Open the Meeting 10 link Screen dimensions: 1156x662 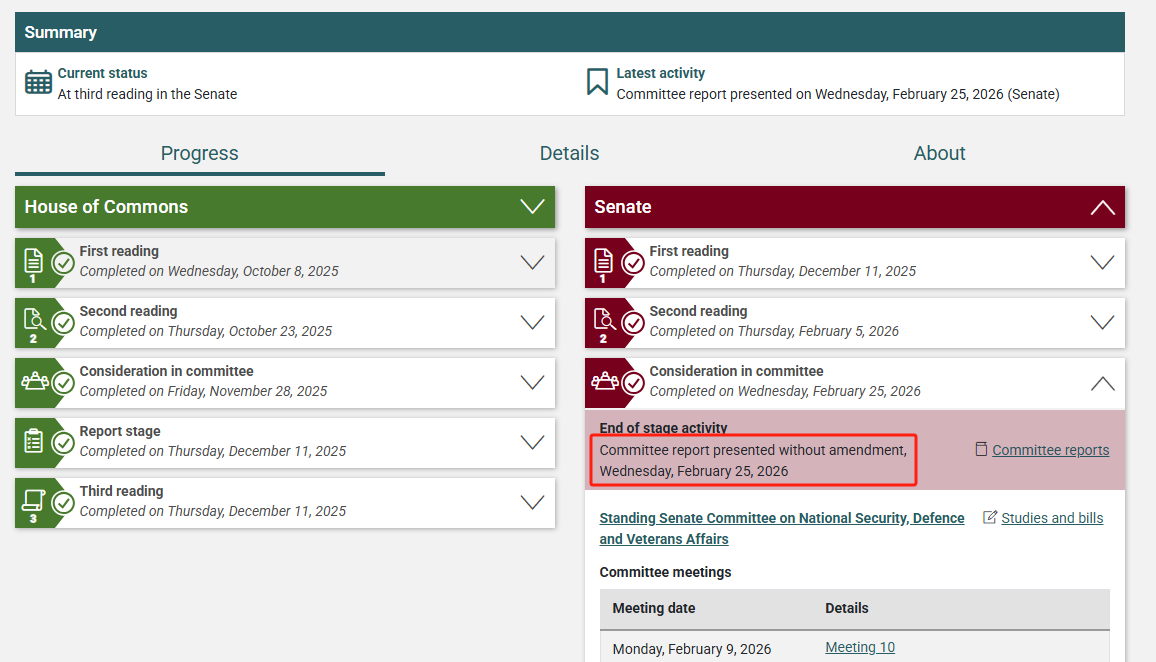[x=859, y=647]
